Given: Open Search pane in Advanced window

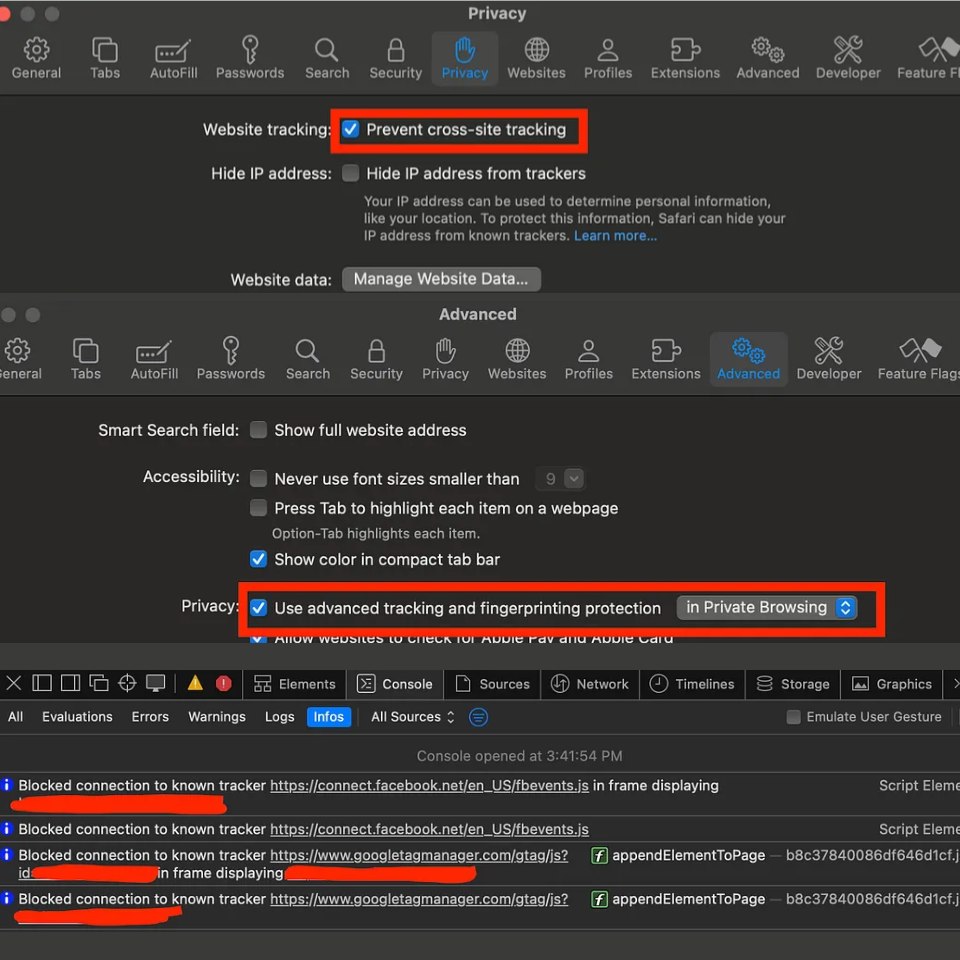Looking at the screenshot, I should (x=307, y=359).
